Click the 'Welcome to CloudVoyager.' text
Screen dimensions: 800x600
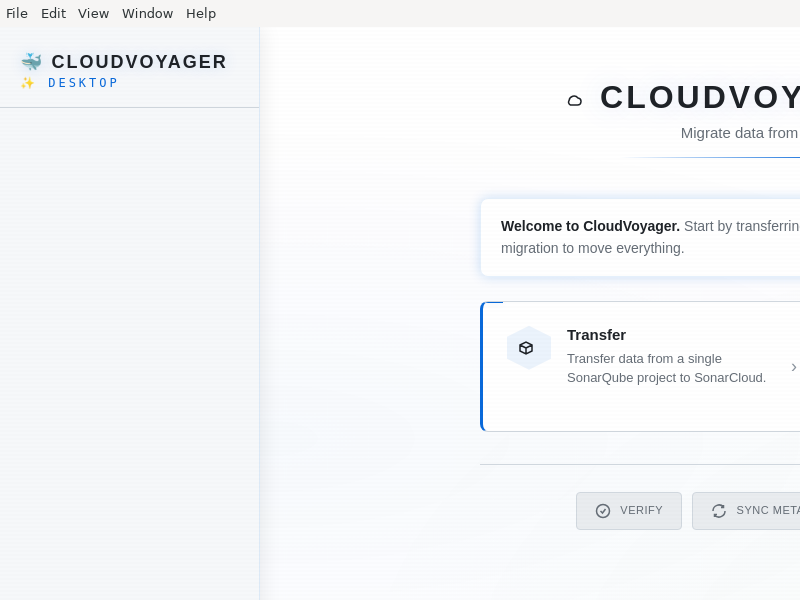point(590,226)
